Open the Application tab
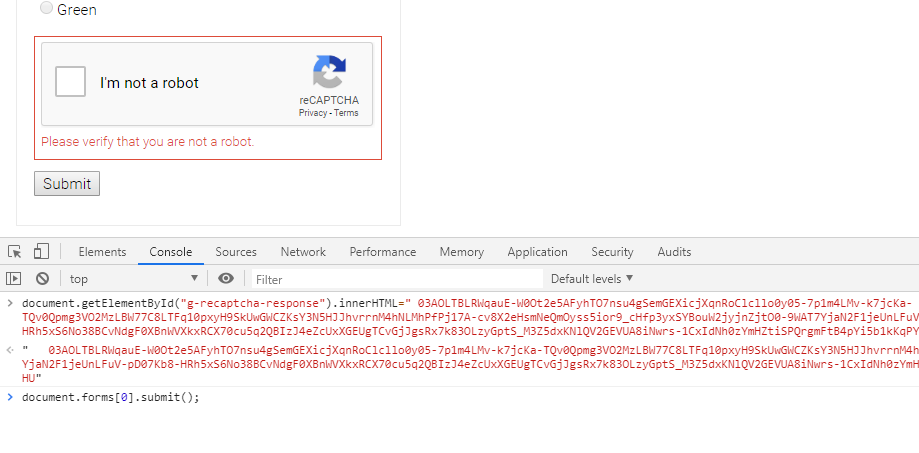This screenshot has width=919, height=453. click(537, 252)
